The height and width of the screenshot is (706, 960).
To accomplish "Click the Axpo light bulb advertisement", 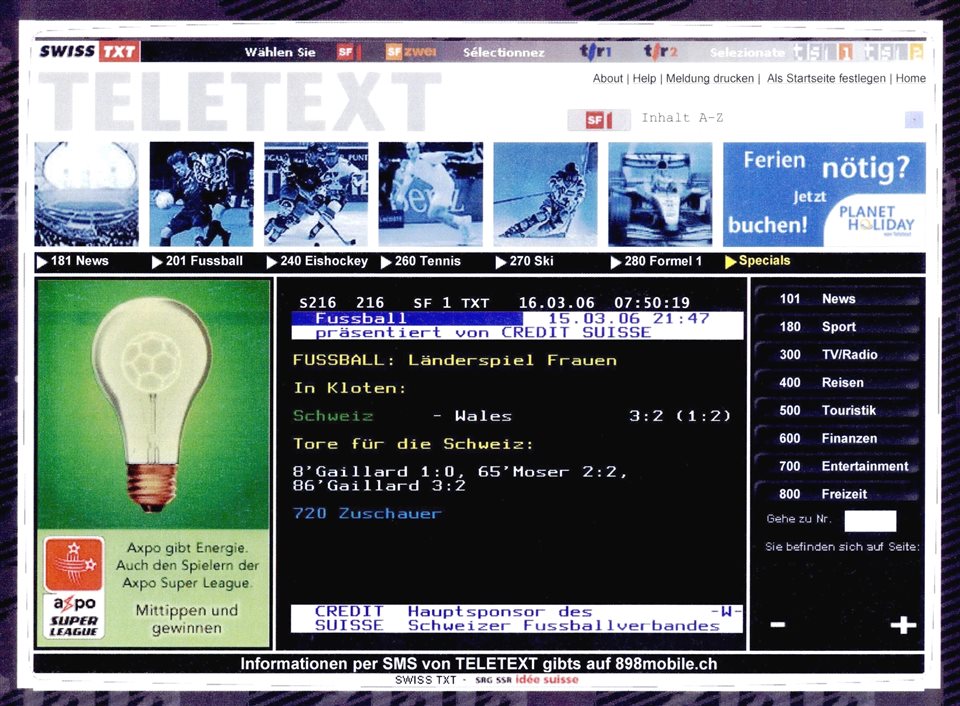I will (x=153, y=404).
